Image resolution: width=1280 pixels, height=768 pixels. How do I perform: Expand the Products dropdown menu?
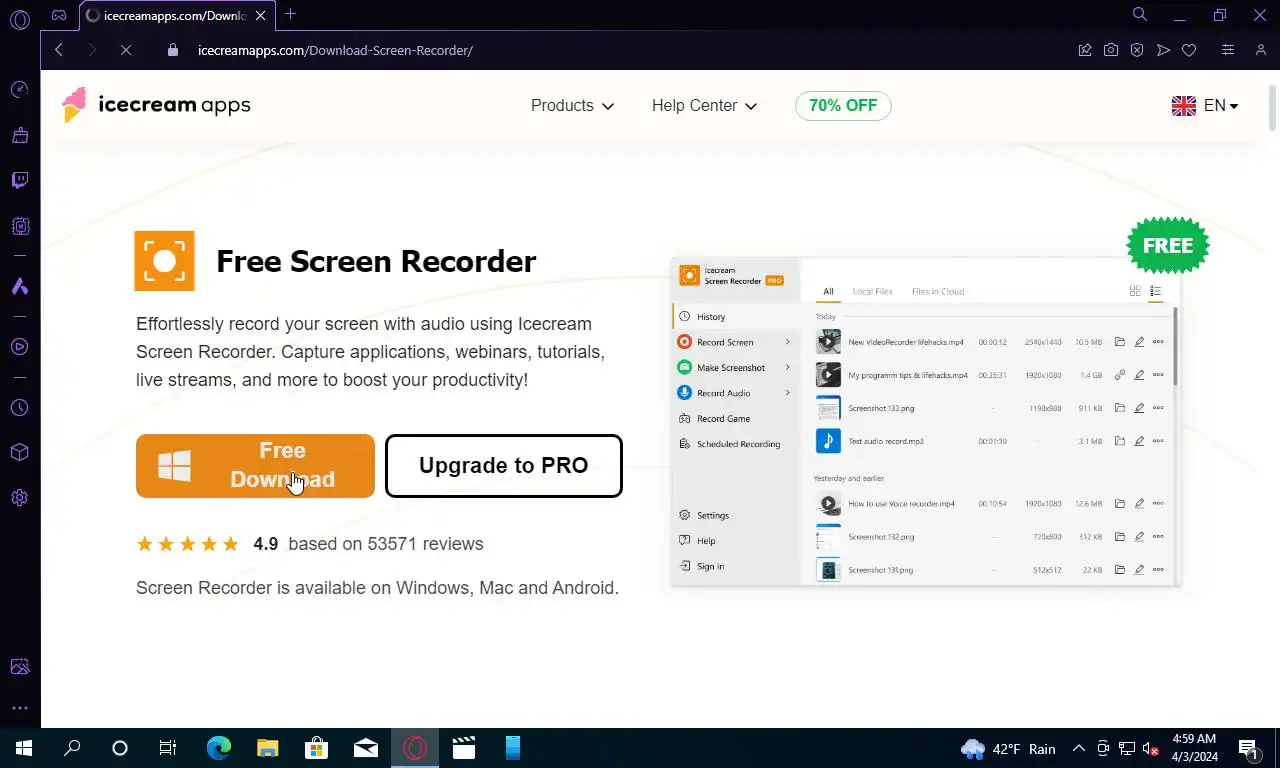pos(572,106)
